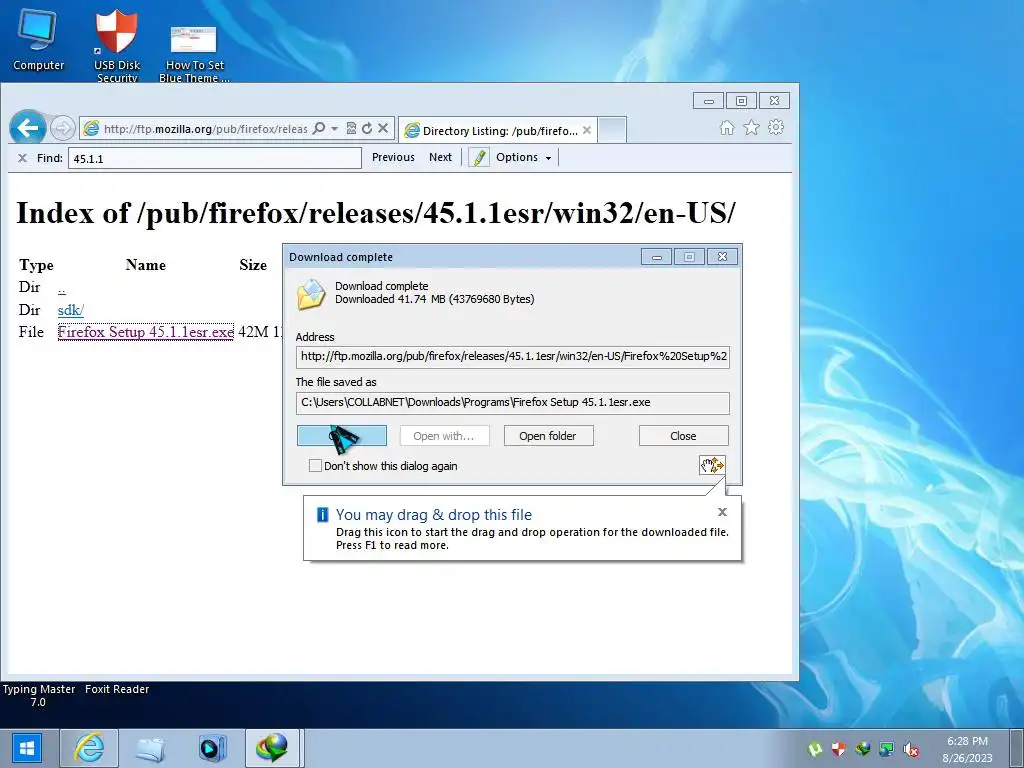Image resolution: width=1024 pixels, height=768 pixels.
Task: Click the Name column header
Action: point(146,265)
